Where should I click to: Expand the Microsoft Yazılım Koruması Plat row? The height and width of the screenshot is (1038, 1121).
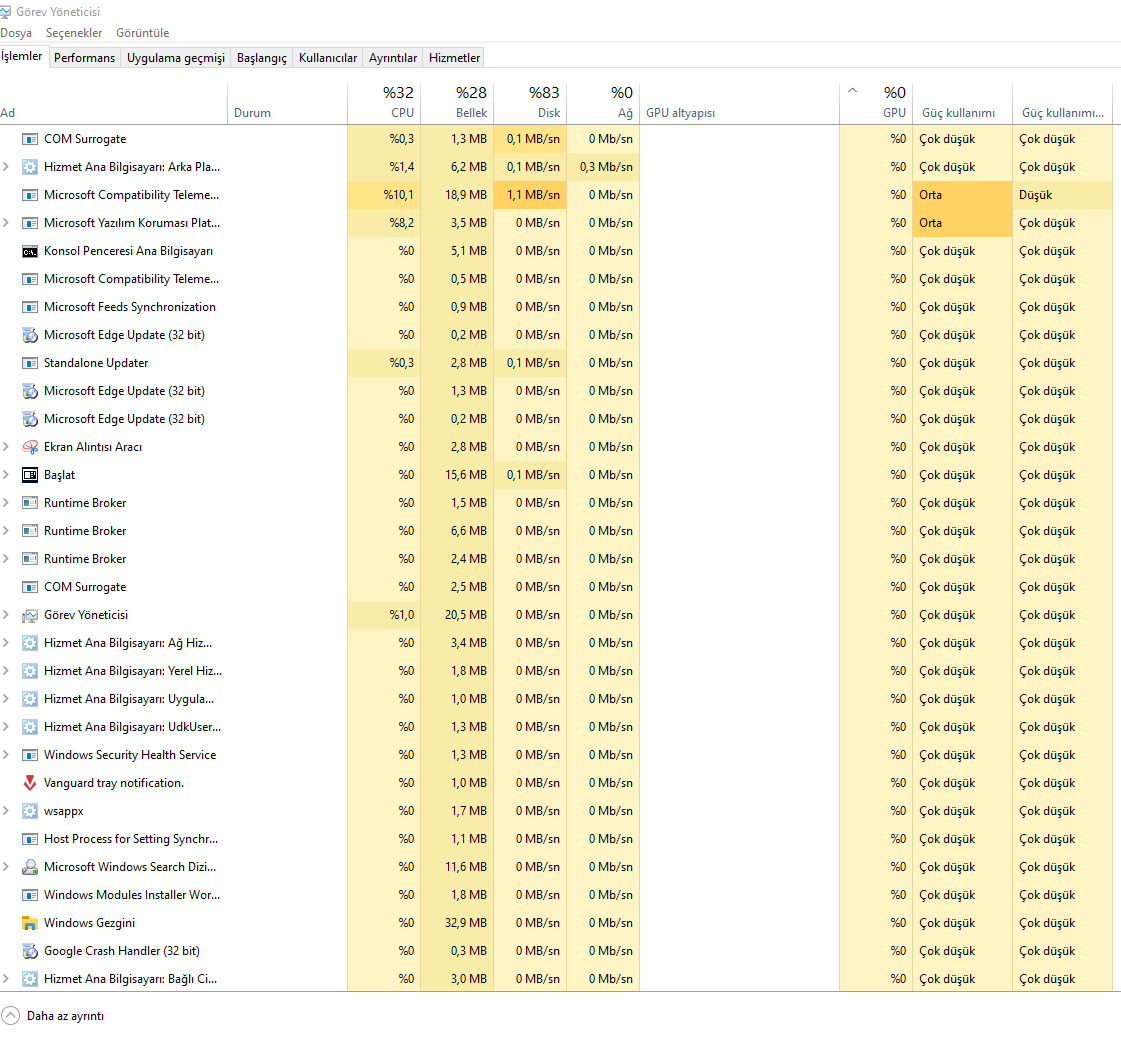[6, 223]
